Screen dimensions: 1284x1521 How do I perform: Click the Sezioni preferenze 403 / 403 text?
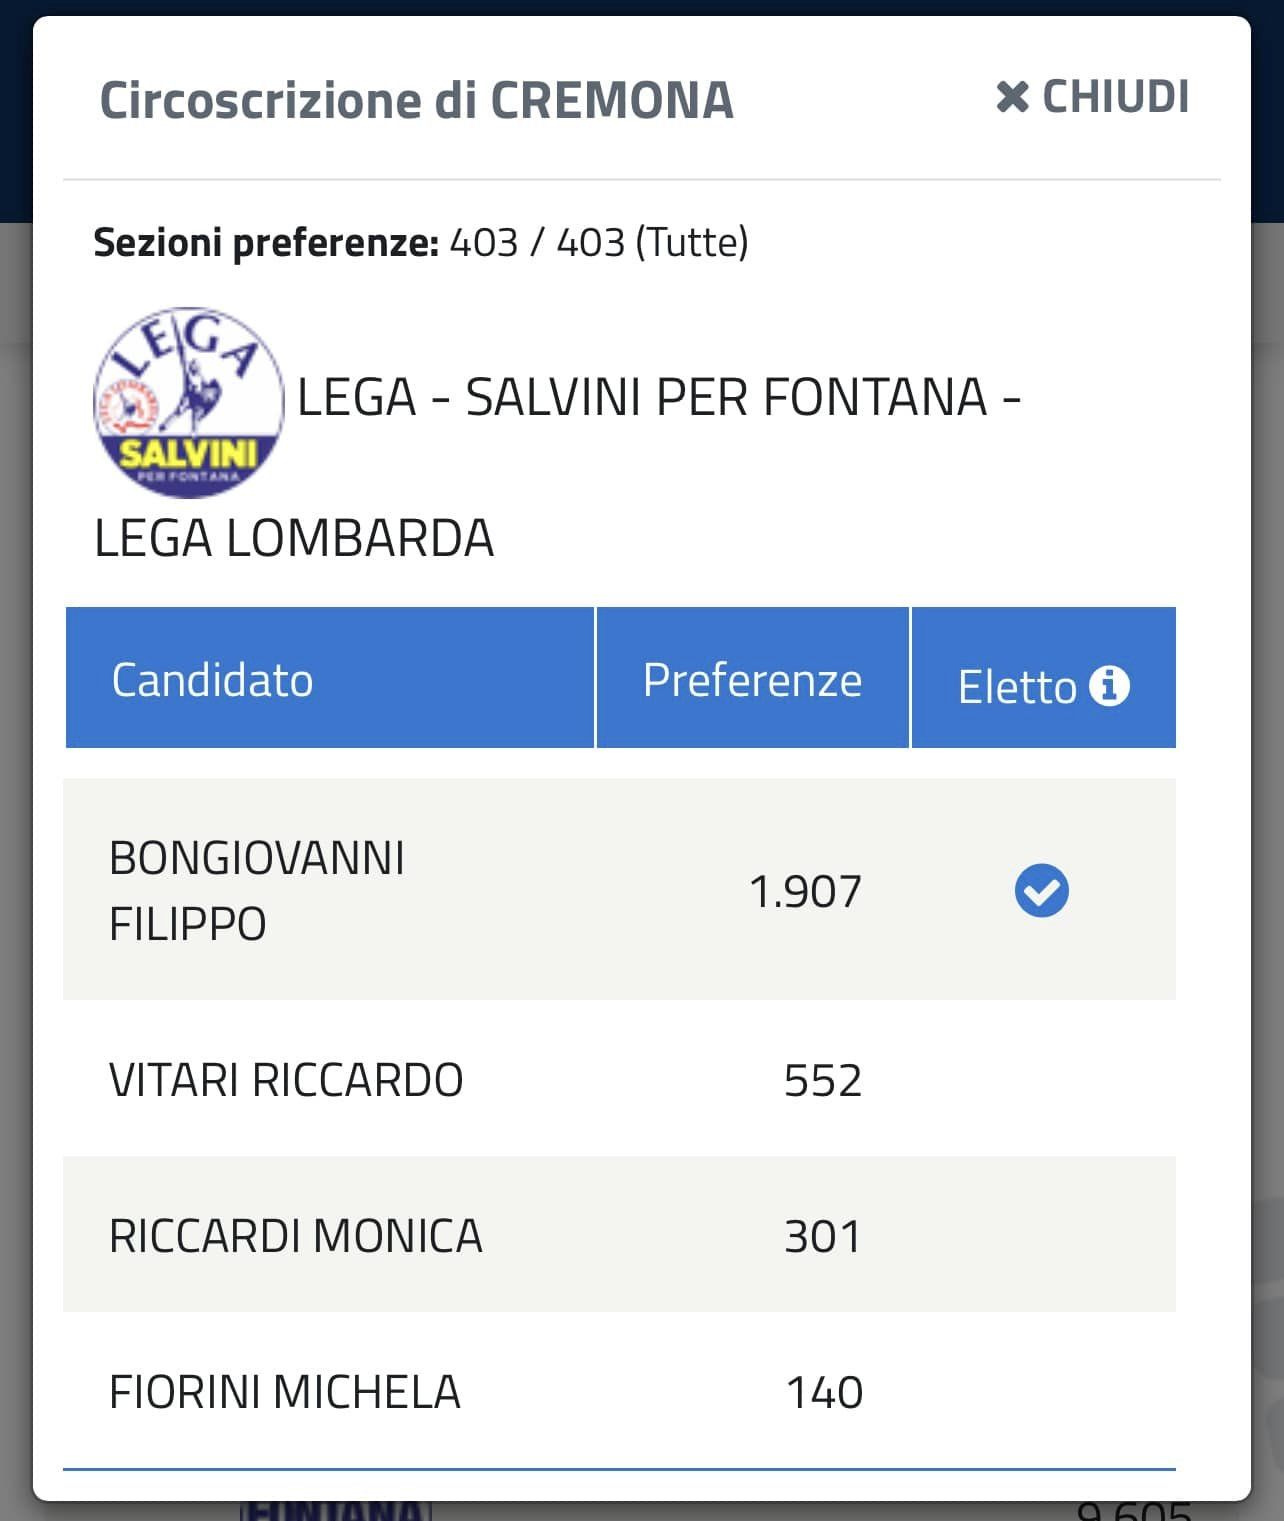tap(421, 243)
